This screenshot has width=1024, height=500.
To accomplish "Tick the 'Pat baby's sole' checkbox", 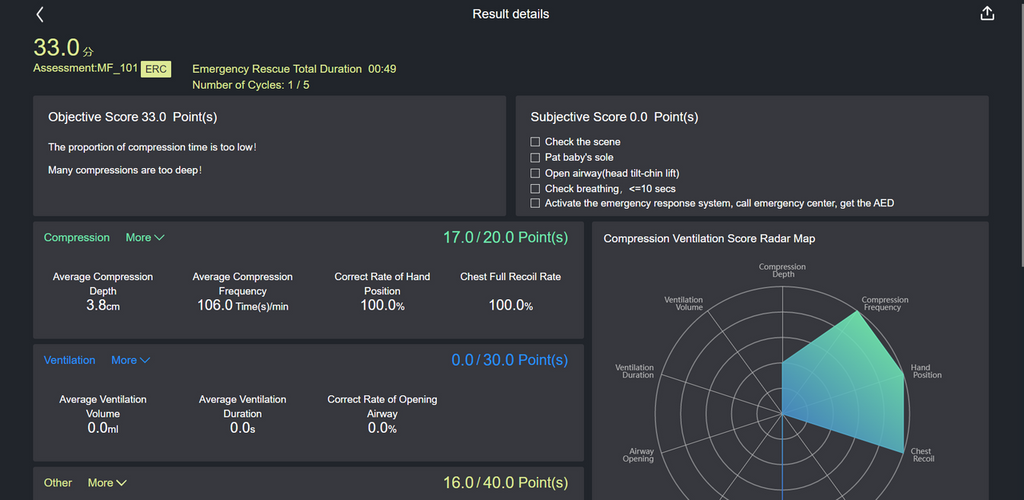I will [x=536, y=157].
